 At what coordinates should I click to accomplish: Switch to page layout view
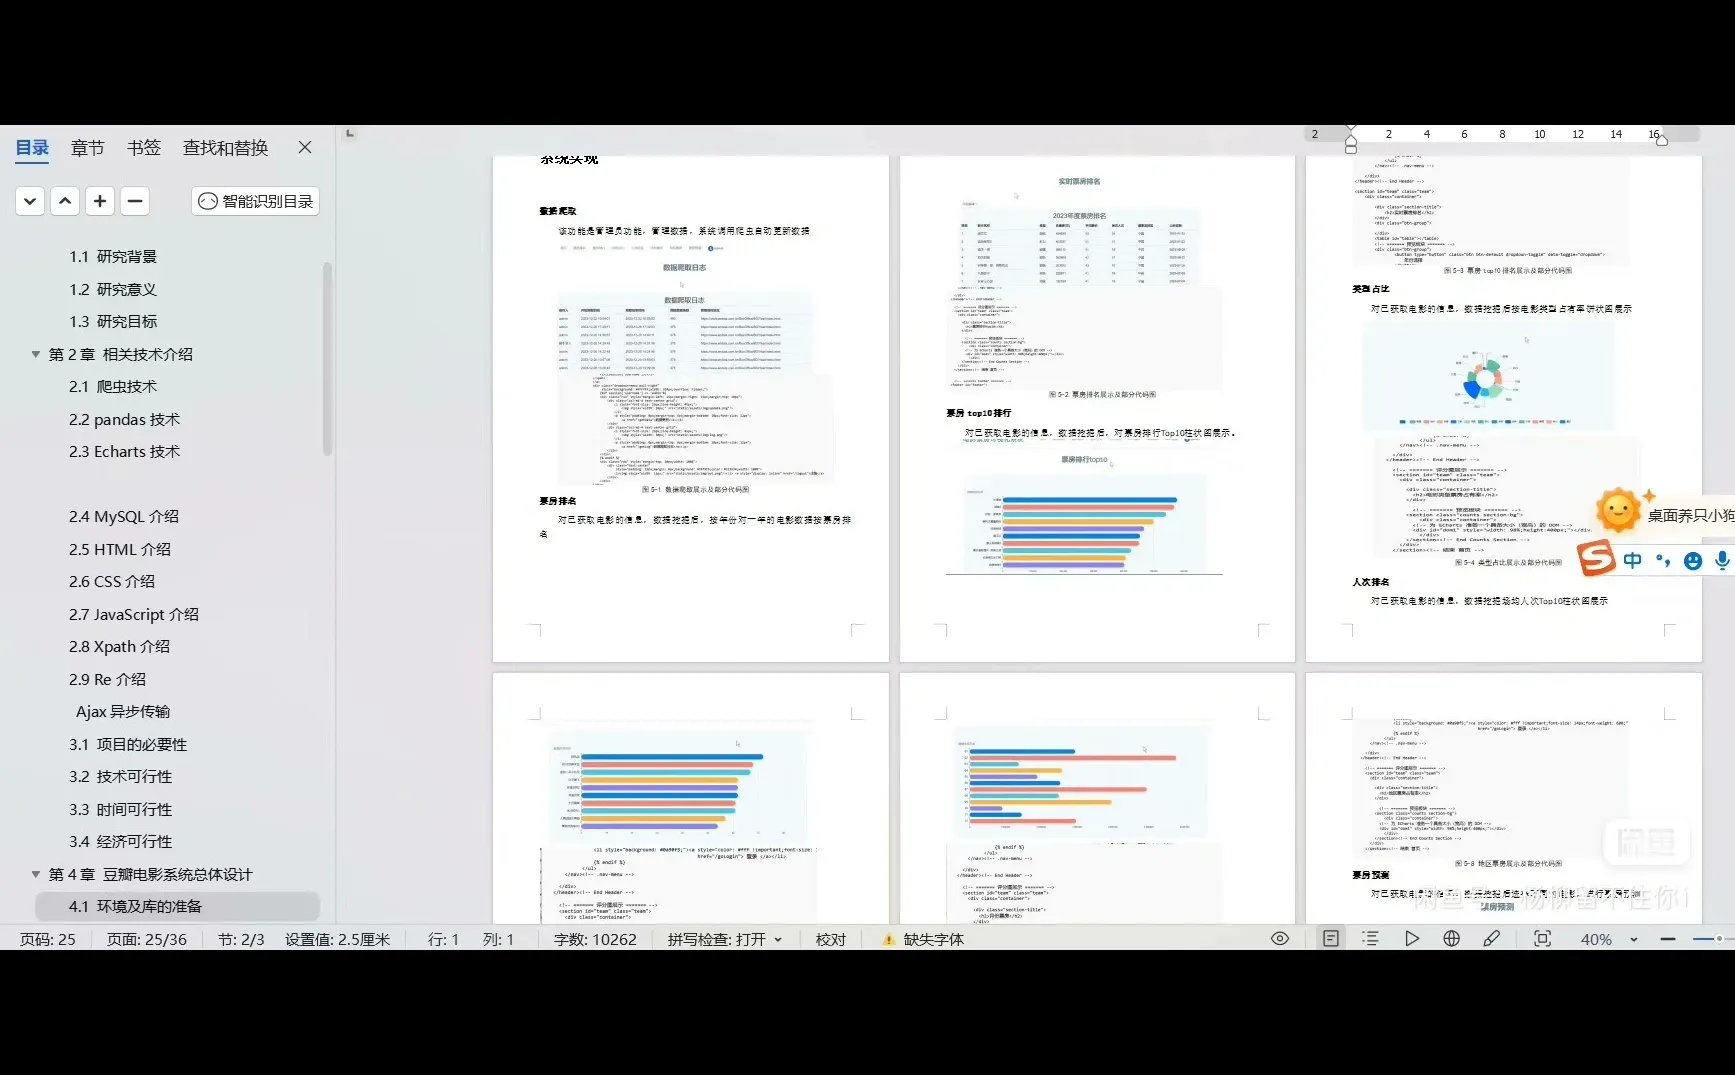click(1331, 939)
